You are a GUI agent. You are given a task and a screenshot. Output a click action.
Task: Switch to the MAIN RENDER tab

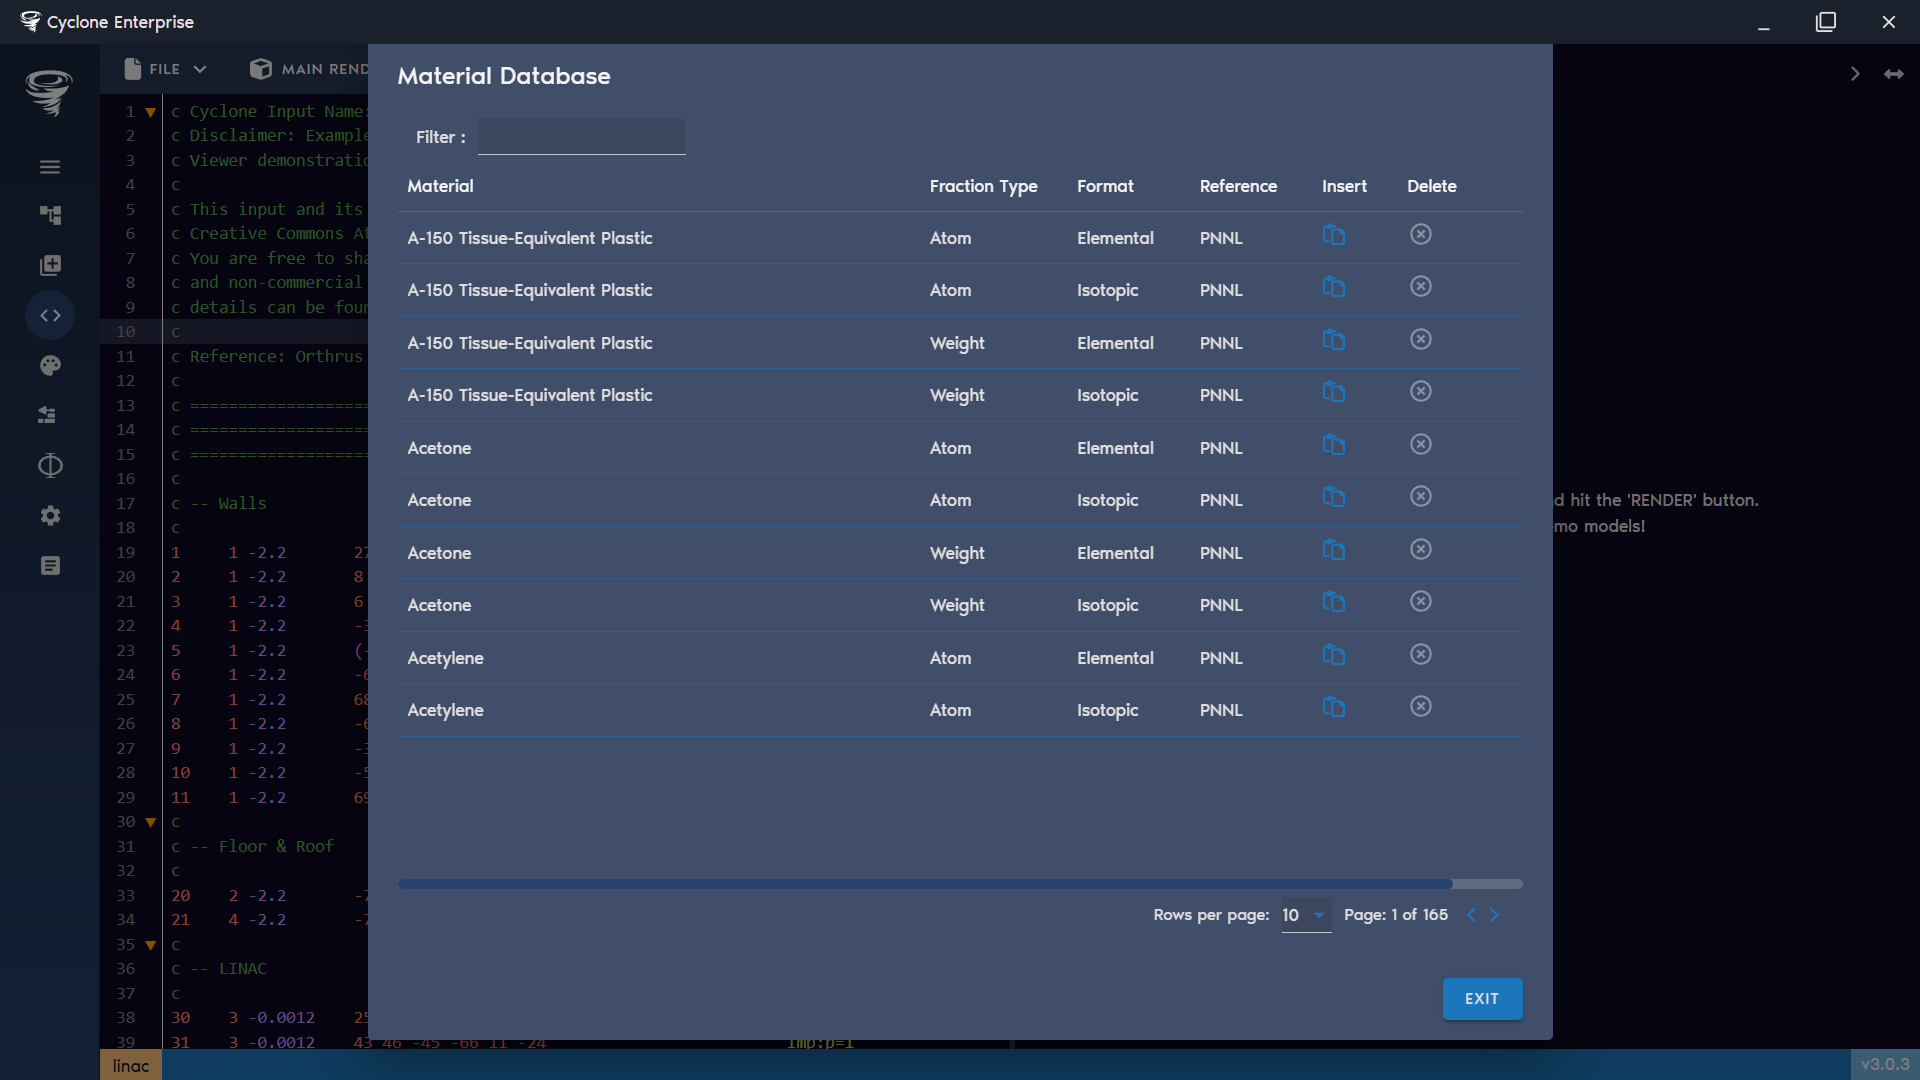(308, 69)
